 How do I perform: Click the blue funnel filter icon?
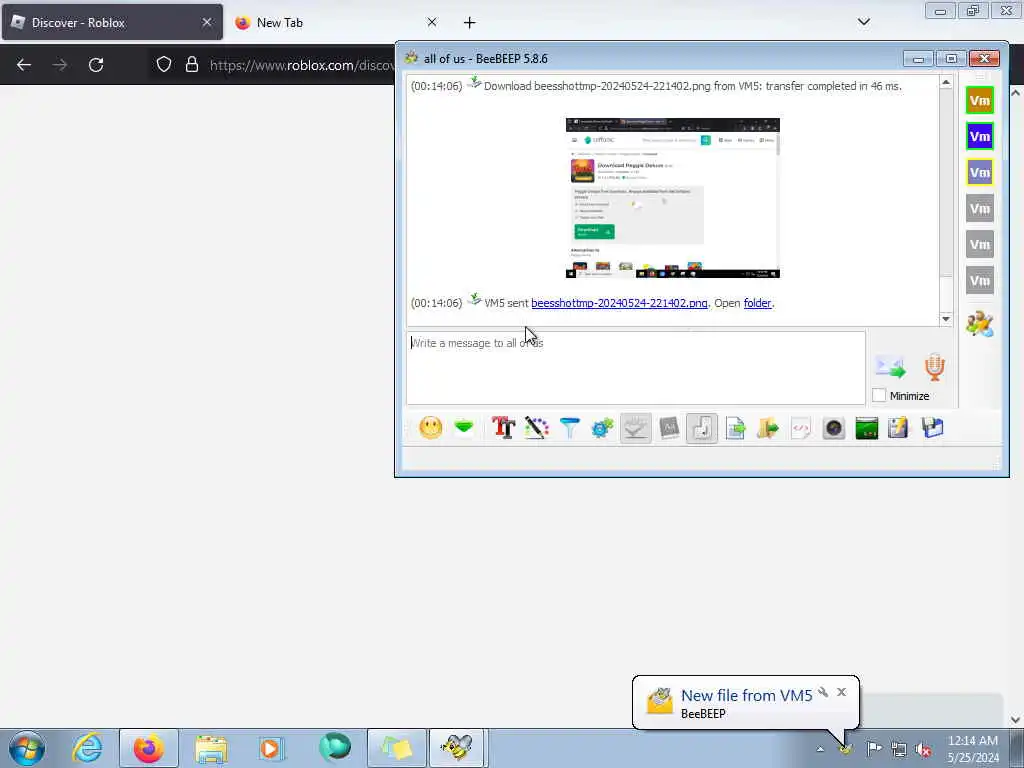click(569, 428)
